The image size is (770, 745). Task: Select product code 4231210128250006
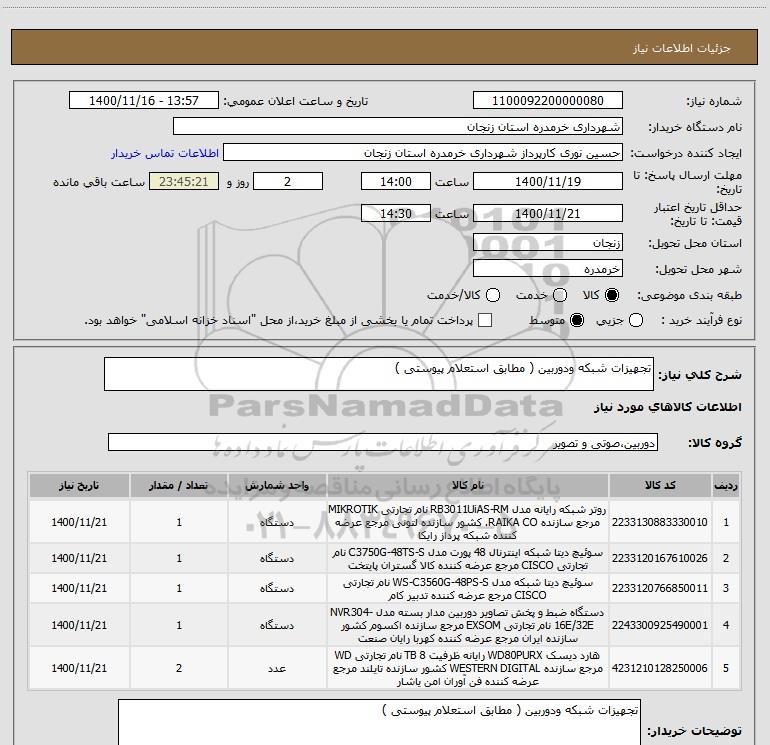coord(660,668)
